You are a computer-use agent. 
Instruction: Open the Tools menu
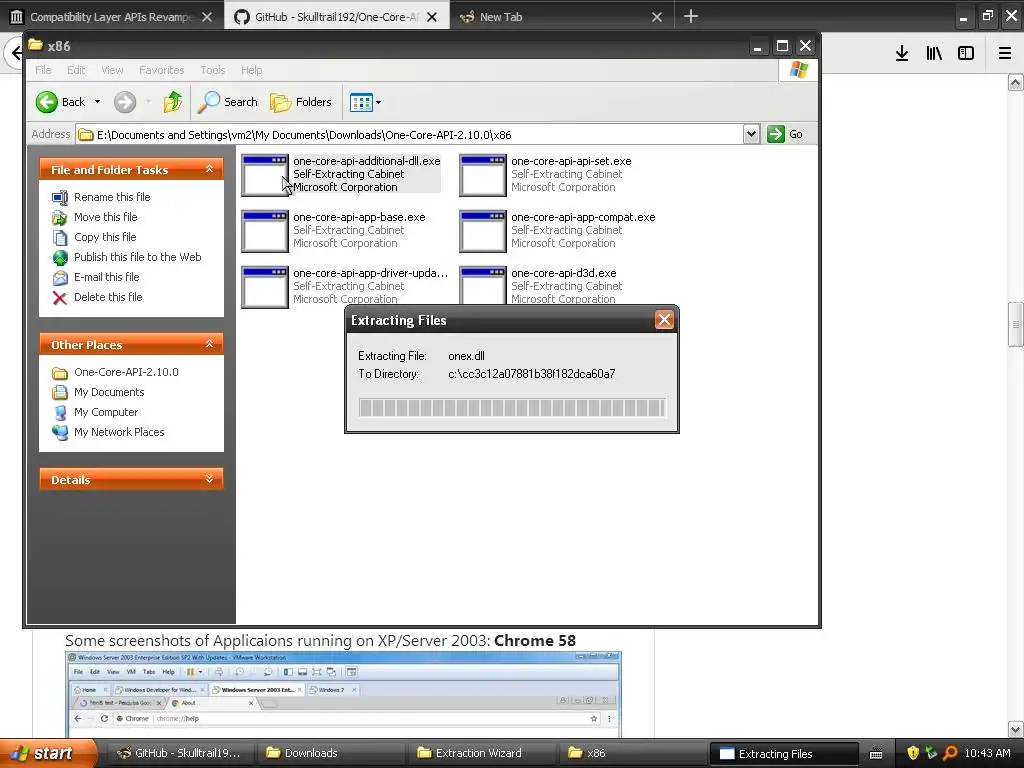212,70
